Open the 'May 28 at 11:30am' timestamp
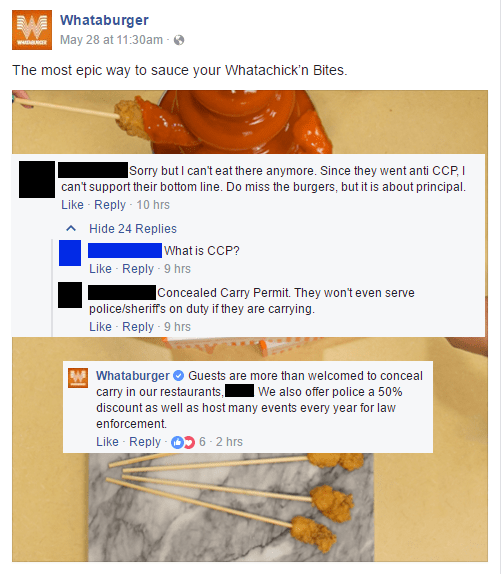 click(111, 40)
